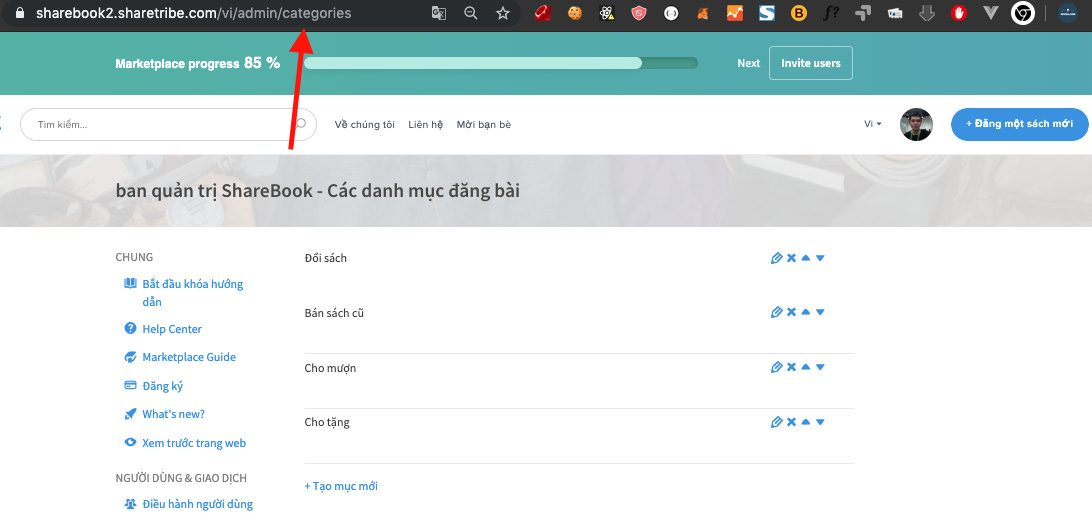
Task: Delete the Cho mượn category
Action: tap(791, 367)
